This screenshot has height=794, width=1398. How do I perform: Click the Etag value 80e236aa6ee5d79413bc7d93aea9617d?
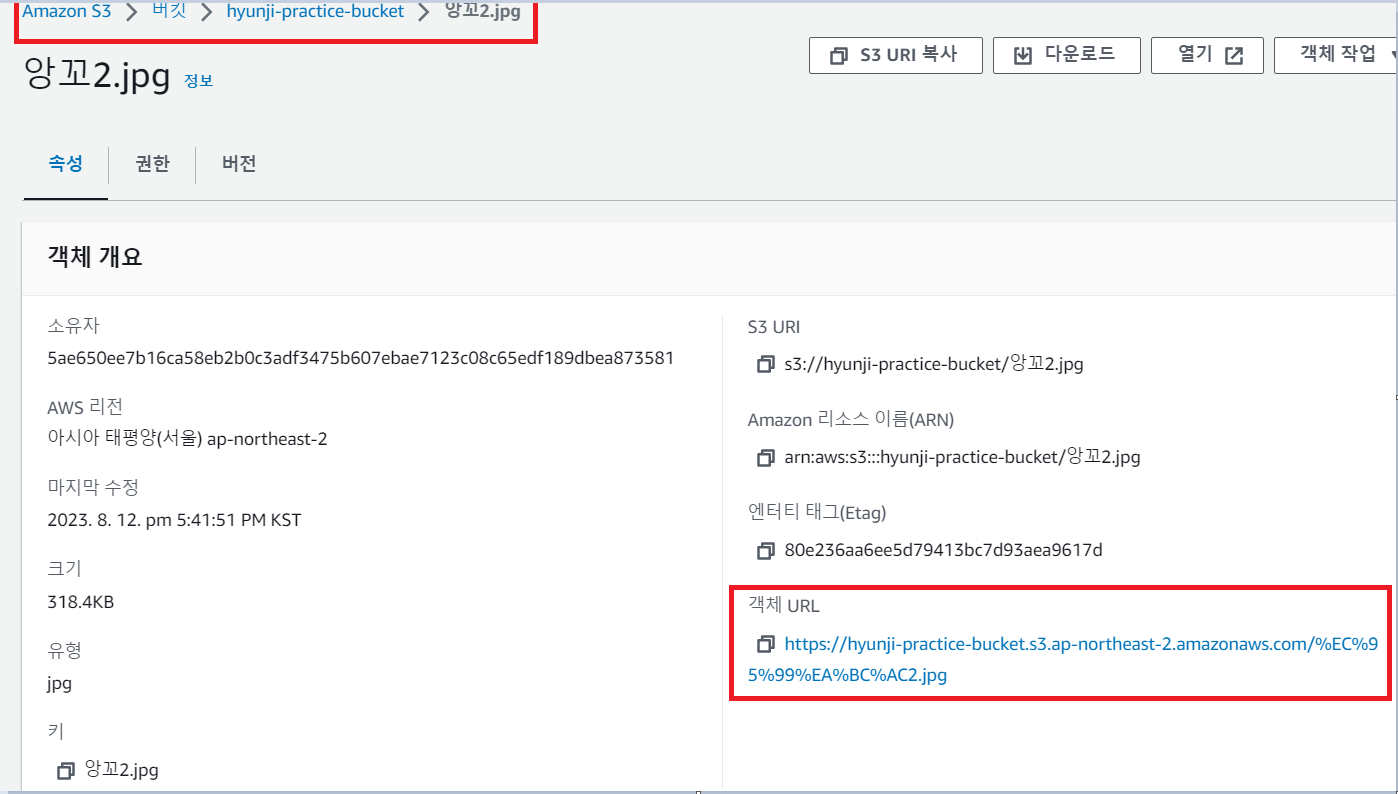pos(943,550)
